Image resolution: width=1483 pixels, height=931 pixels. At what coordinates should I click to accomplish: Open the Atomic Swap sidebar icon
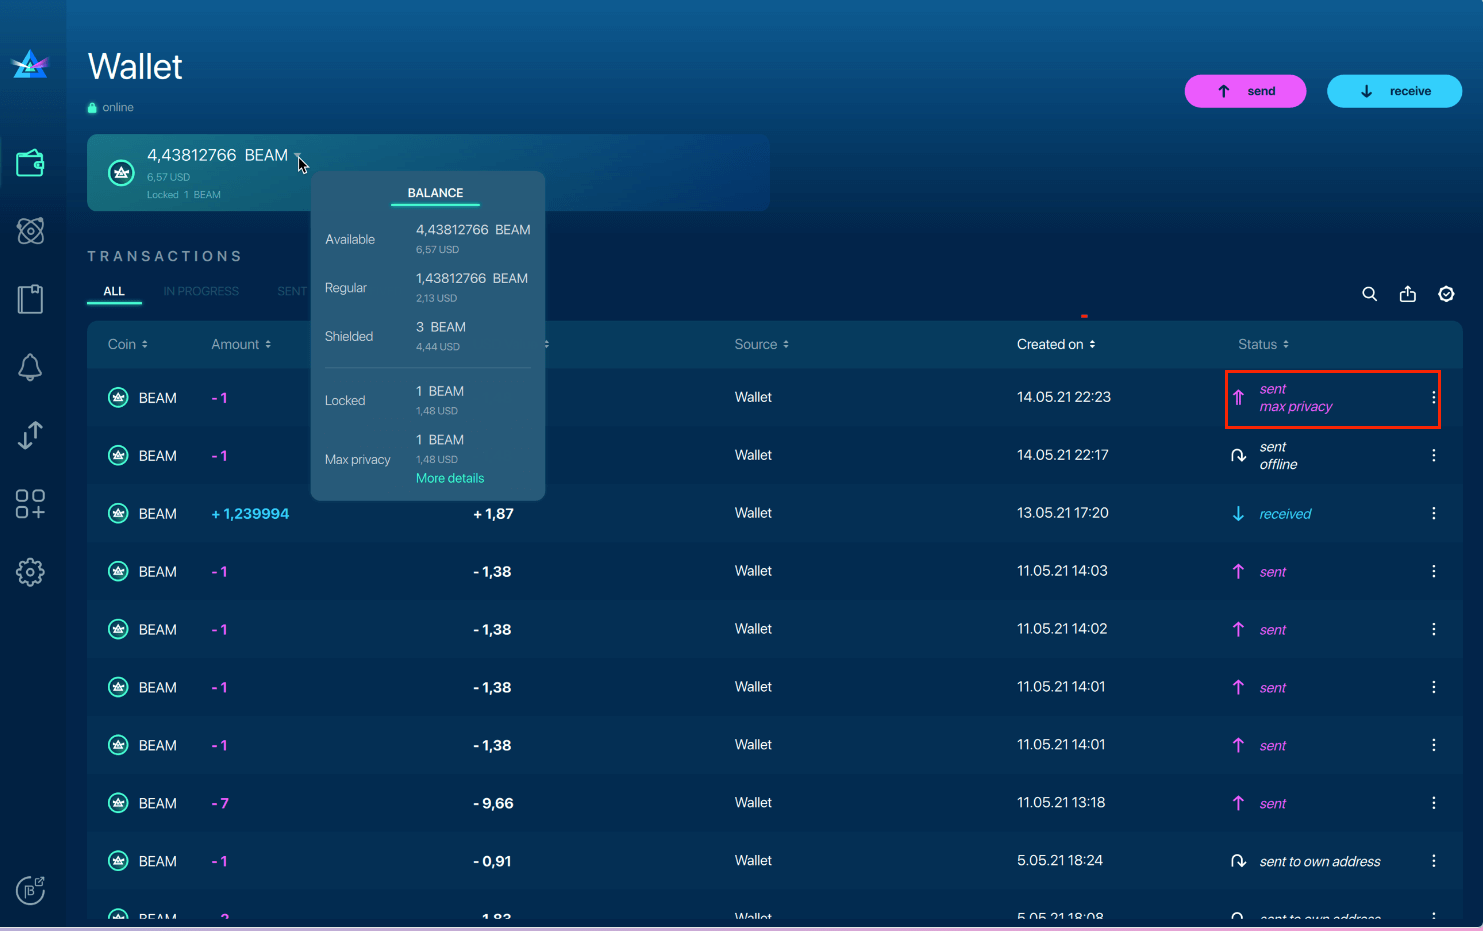pos(30,231)
